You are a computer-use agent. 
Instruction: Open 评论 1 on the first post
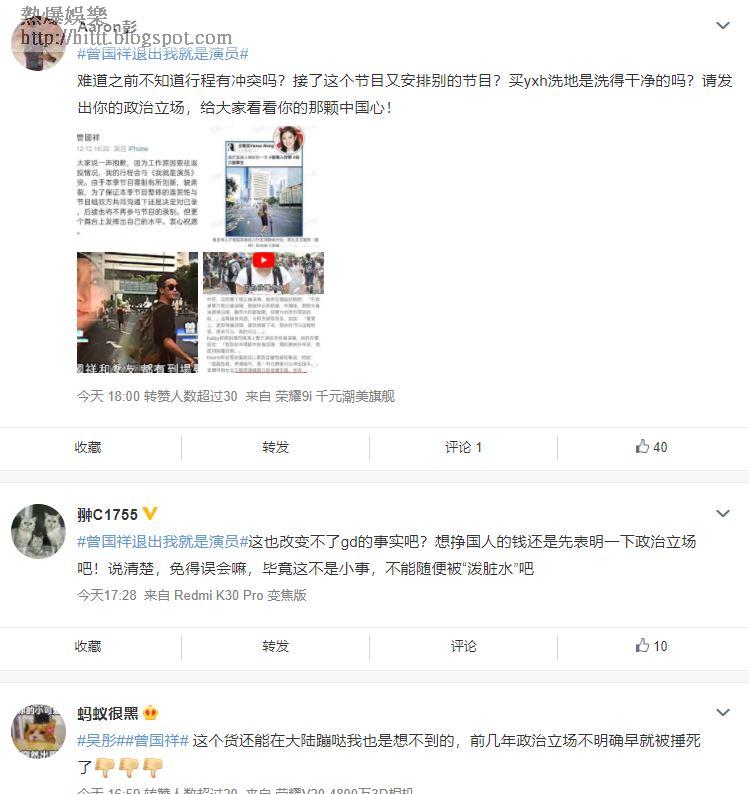coord(463,447)
